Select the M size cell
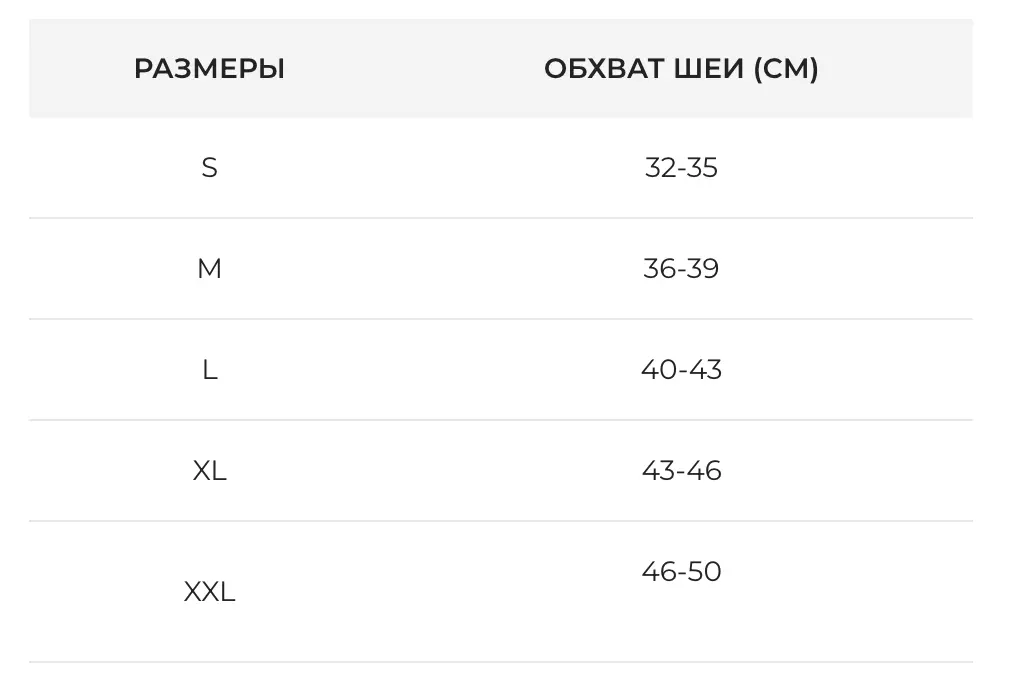Viewport: 1026px width, 692px height. coord(209,269)
